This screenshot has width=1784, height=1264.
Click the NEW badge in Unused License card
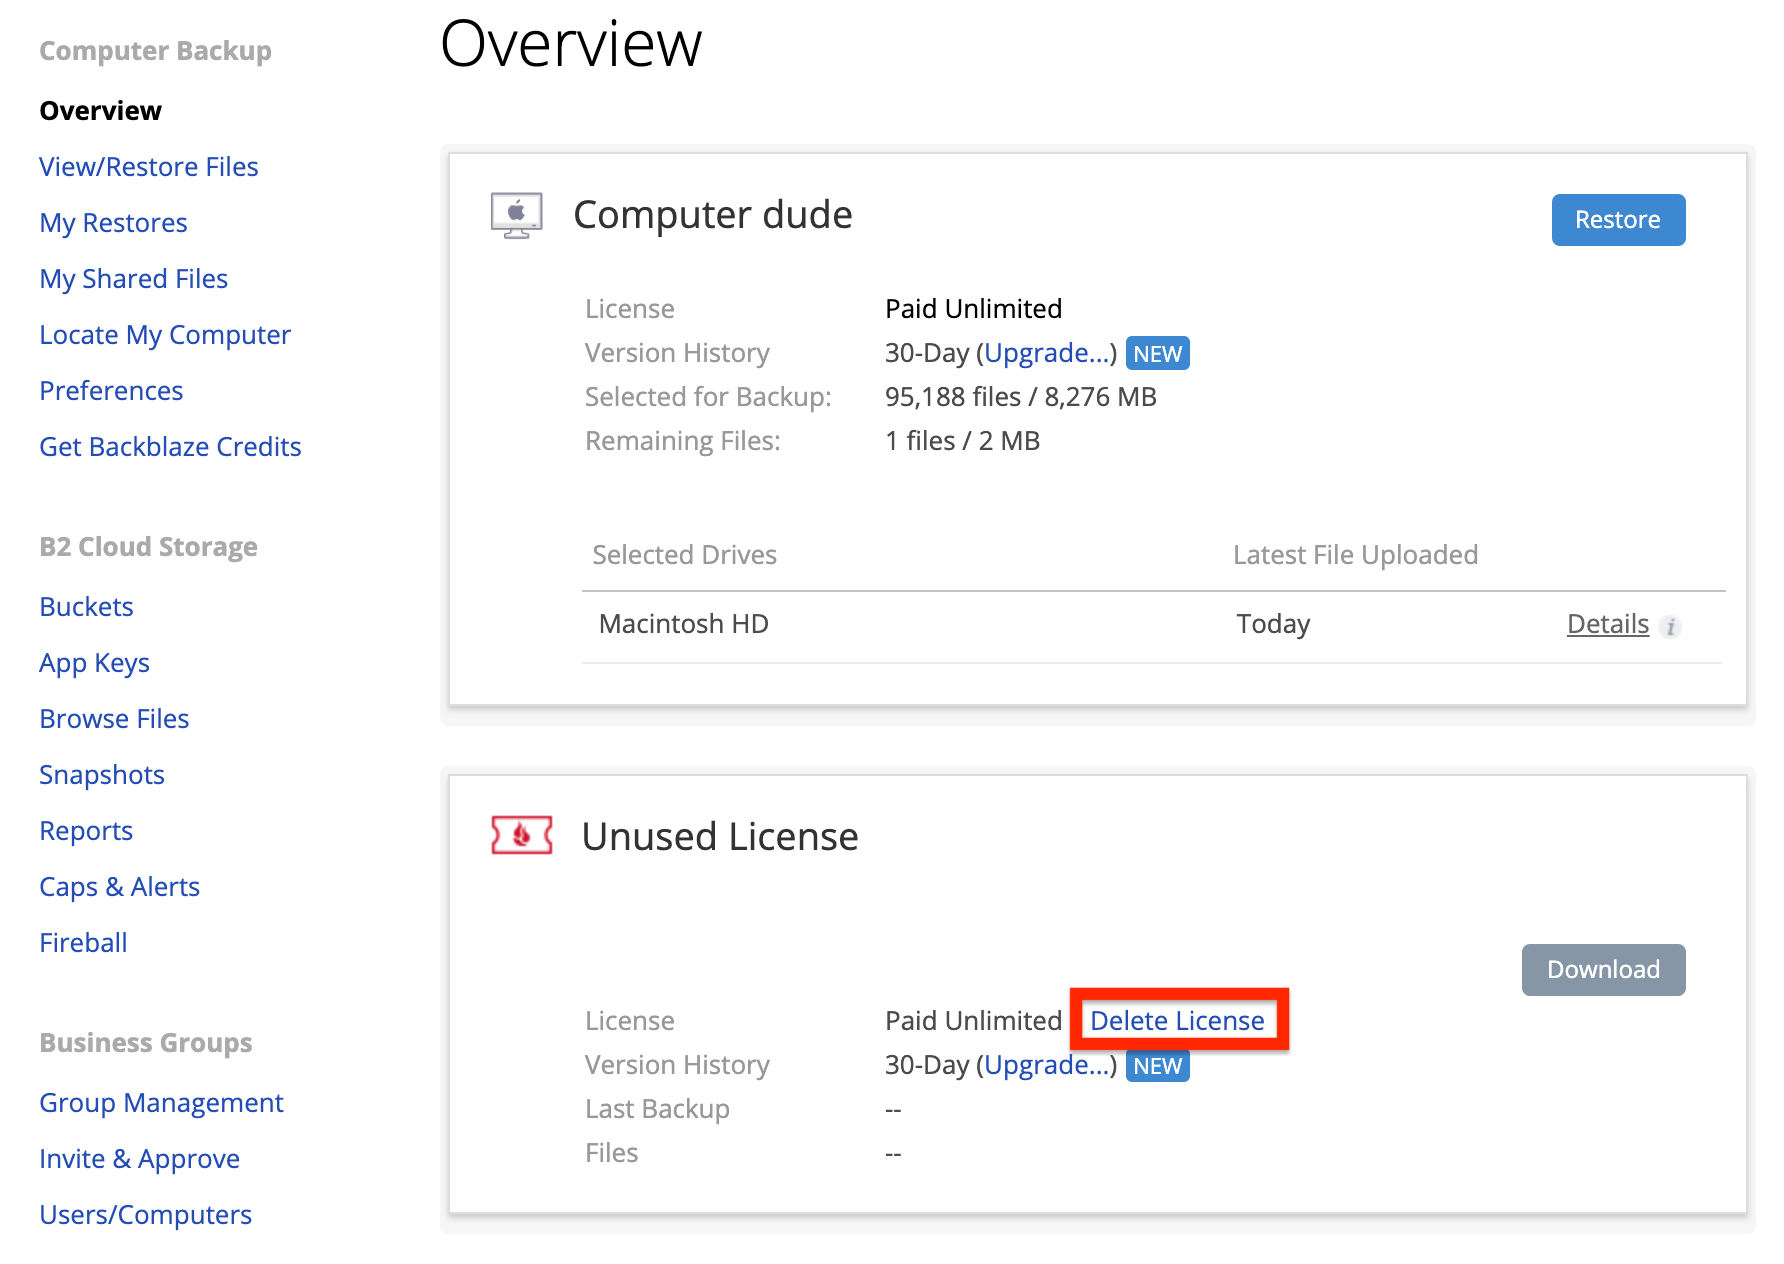point(1158,1066)
